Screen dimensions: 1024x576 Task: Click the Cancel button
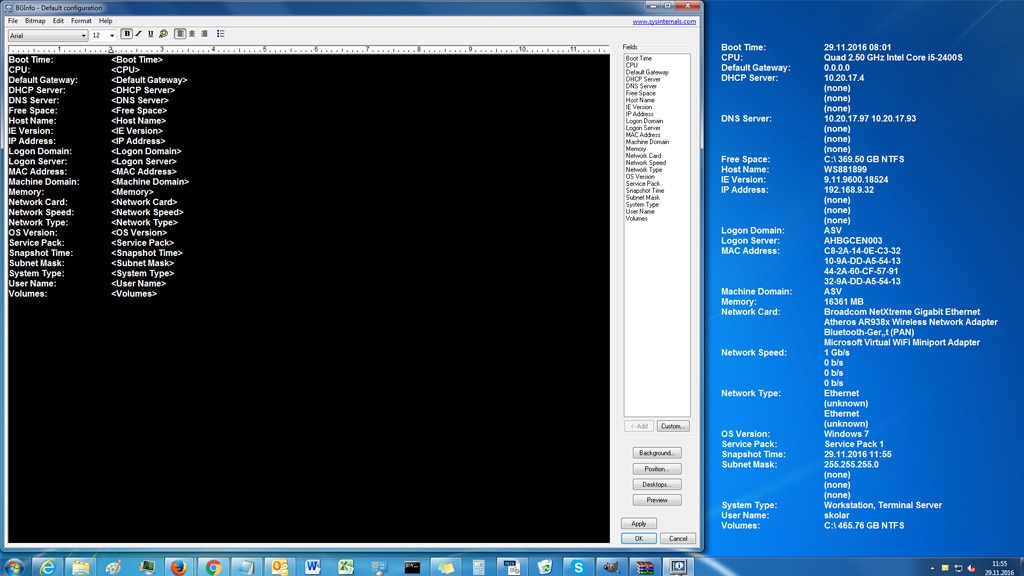pos(678,539)
